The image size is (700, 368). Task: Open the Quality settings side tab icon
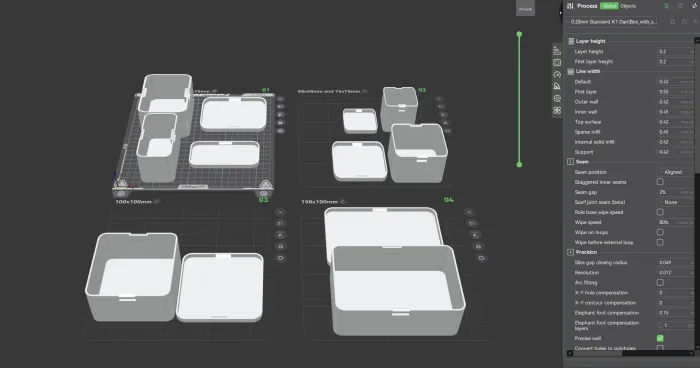click(557, 51)
